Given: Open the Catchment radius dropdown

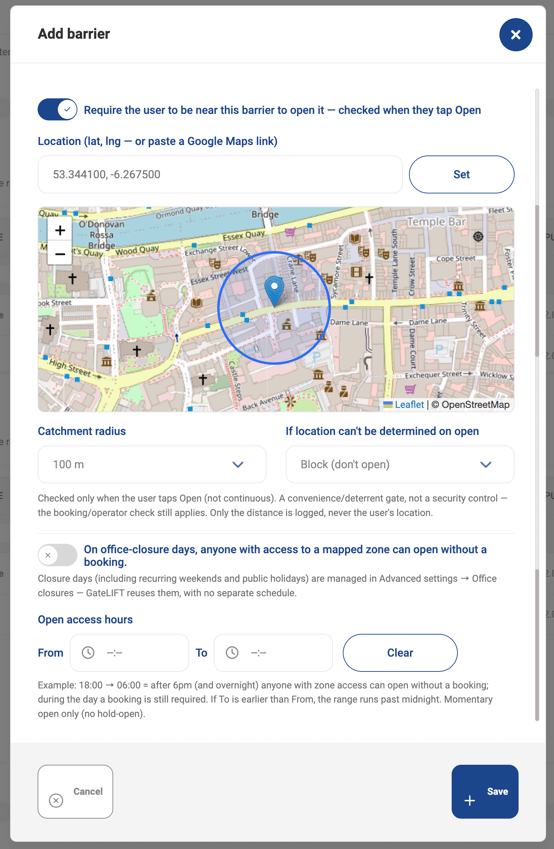Looking at the screenshot, I should pyautogui.click(x=152, y=464).
